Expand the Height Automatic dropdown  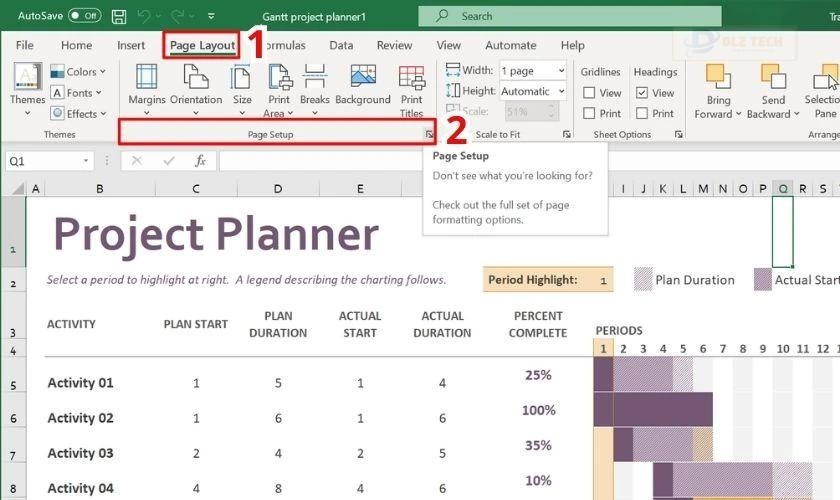(559, 92)
